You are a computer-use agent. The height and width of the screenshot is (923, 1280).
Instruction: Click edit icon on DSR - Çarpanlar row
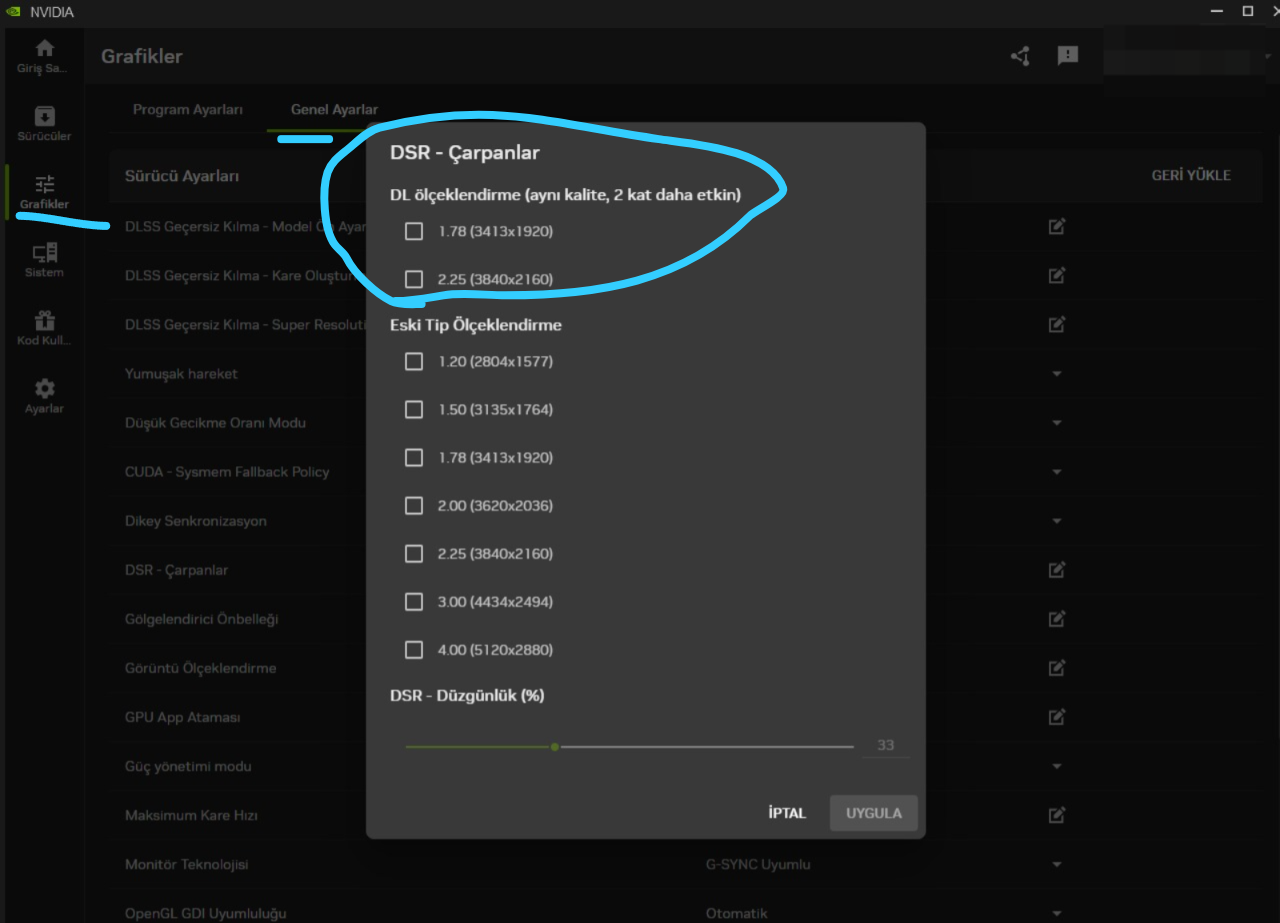pyautogui.click(x=1057, y=570)
